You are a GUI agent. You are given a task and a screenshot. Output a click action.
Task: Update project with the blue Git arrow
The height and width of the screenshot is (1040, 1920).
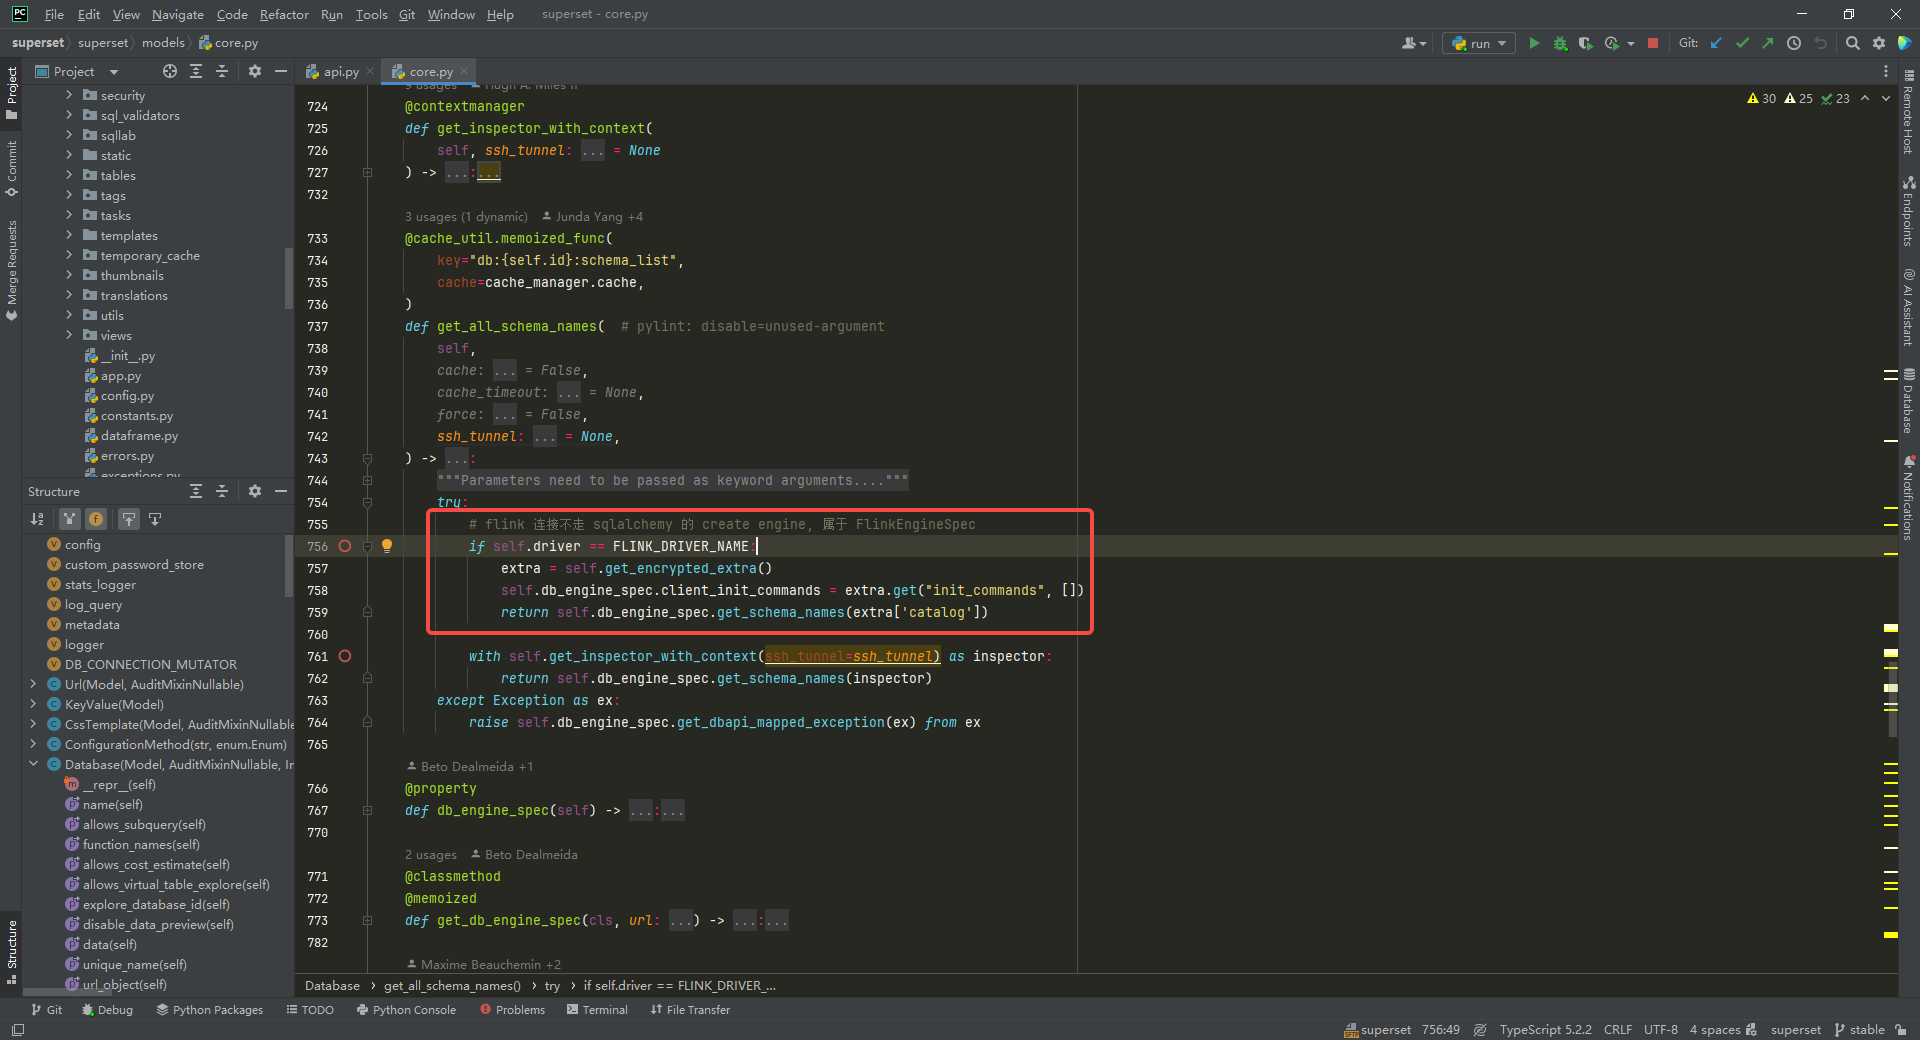(x=1716, y=43)
